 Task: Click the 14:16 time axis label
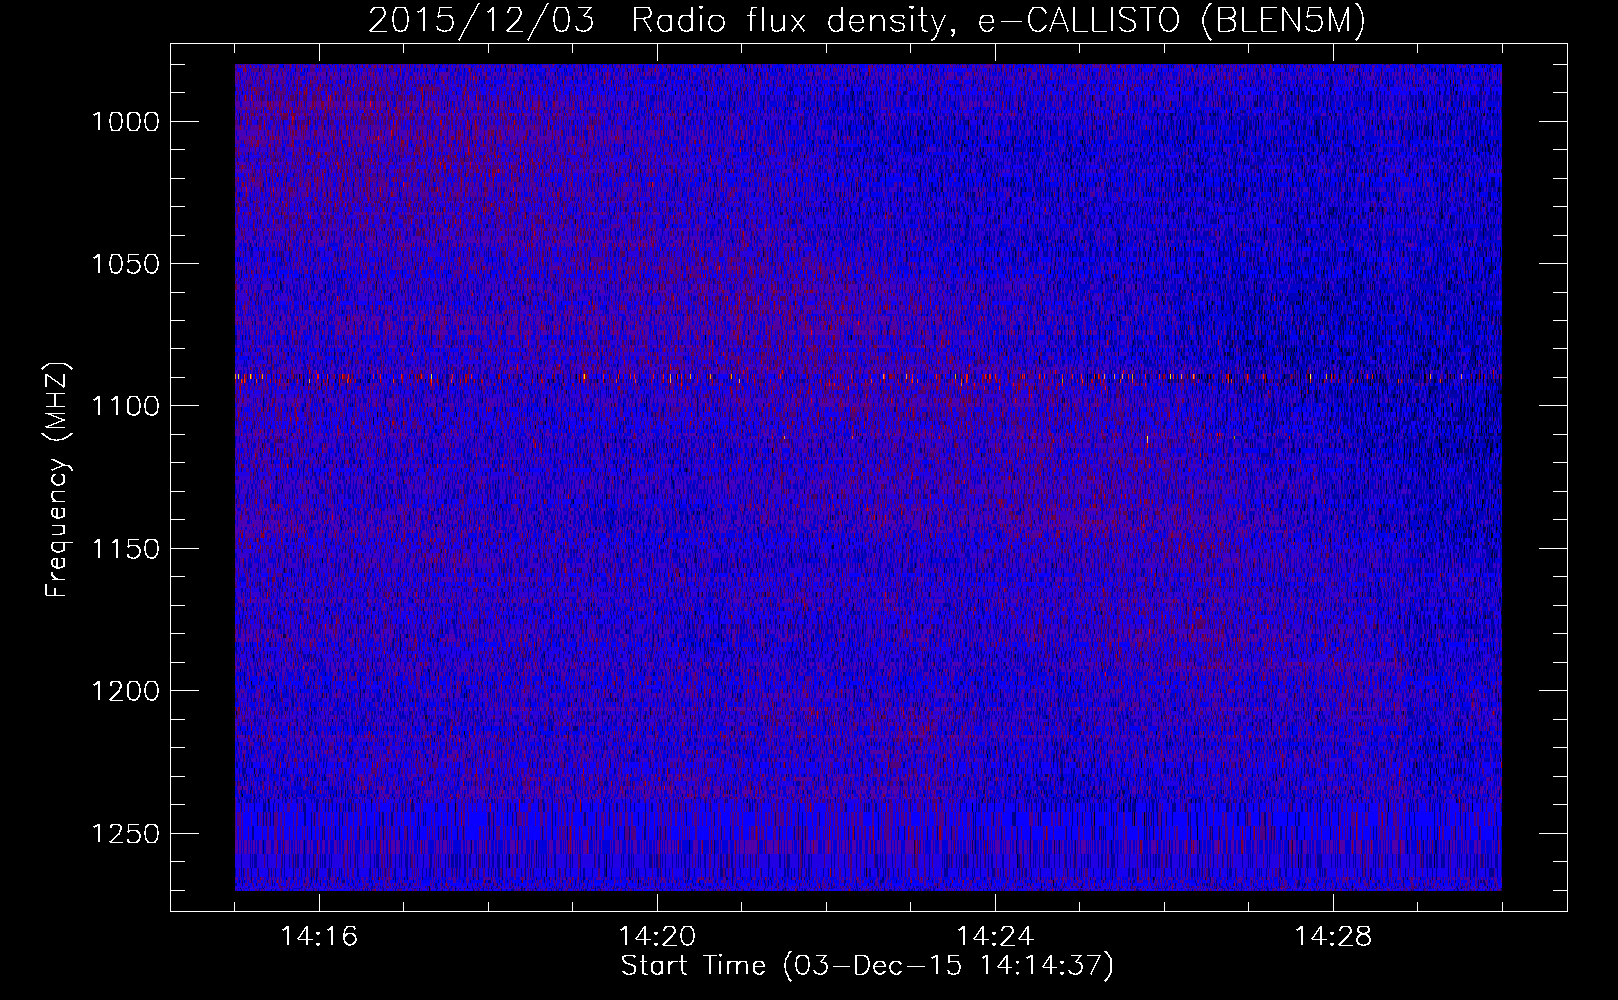click(x=319, y=937)
